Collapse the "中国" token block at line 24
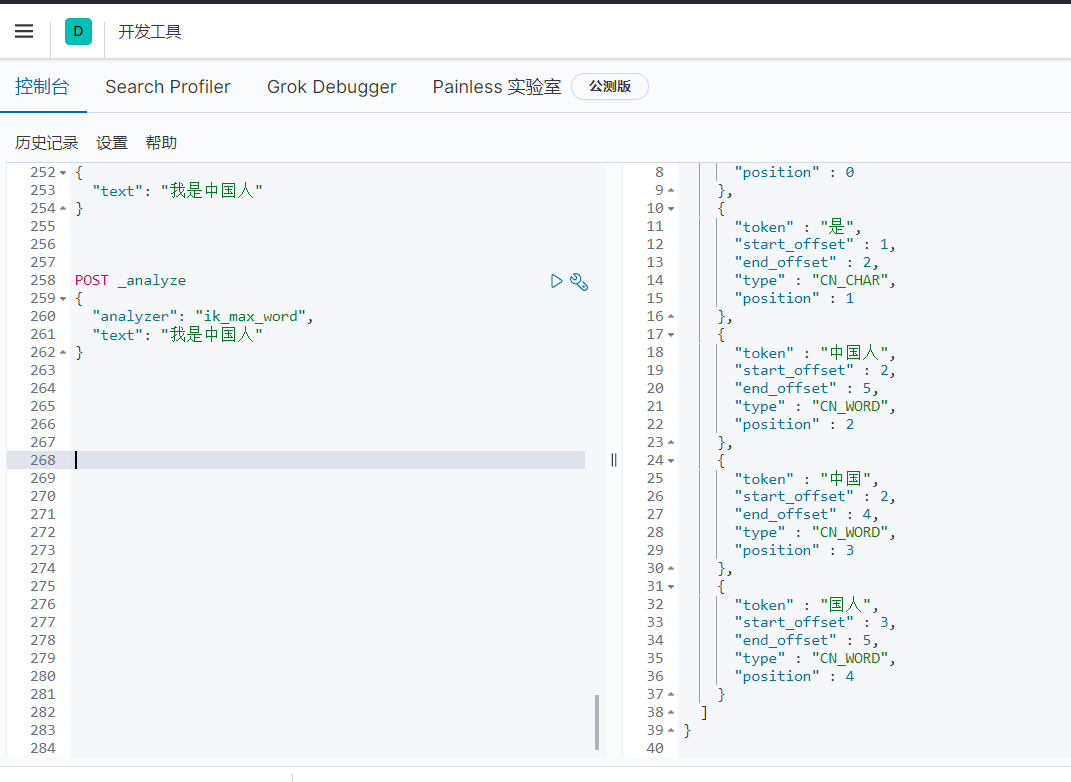Image resolution: width=1071 pixels, height=782 pixels. pyautogui.click(x=671, y=461)
